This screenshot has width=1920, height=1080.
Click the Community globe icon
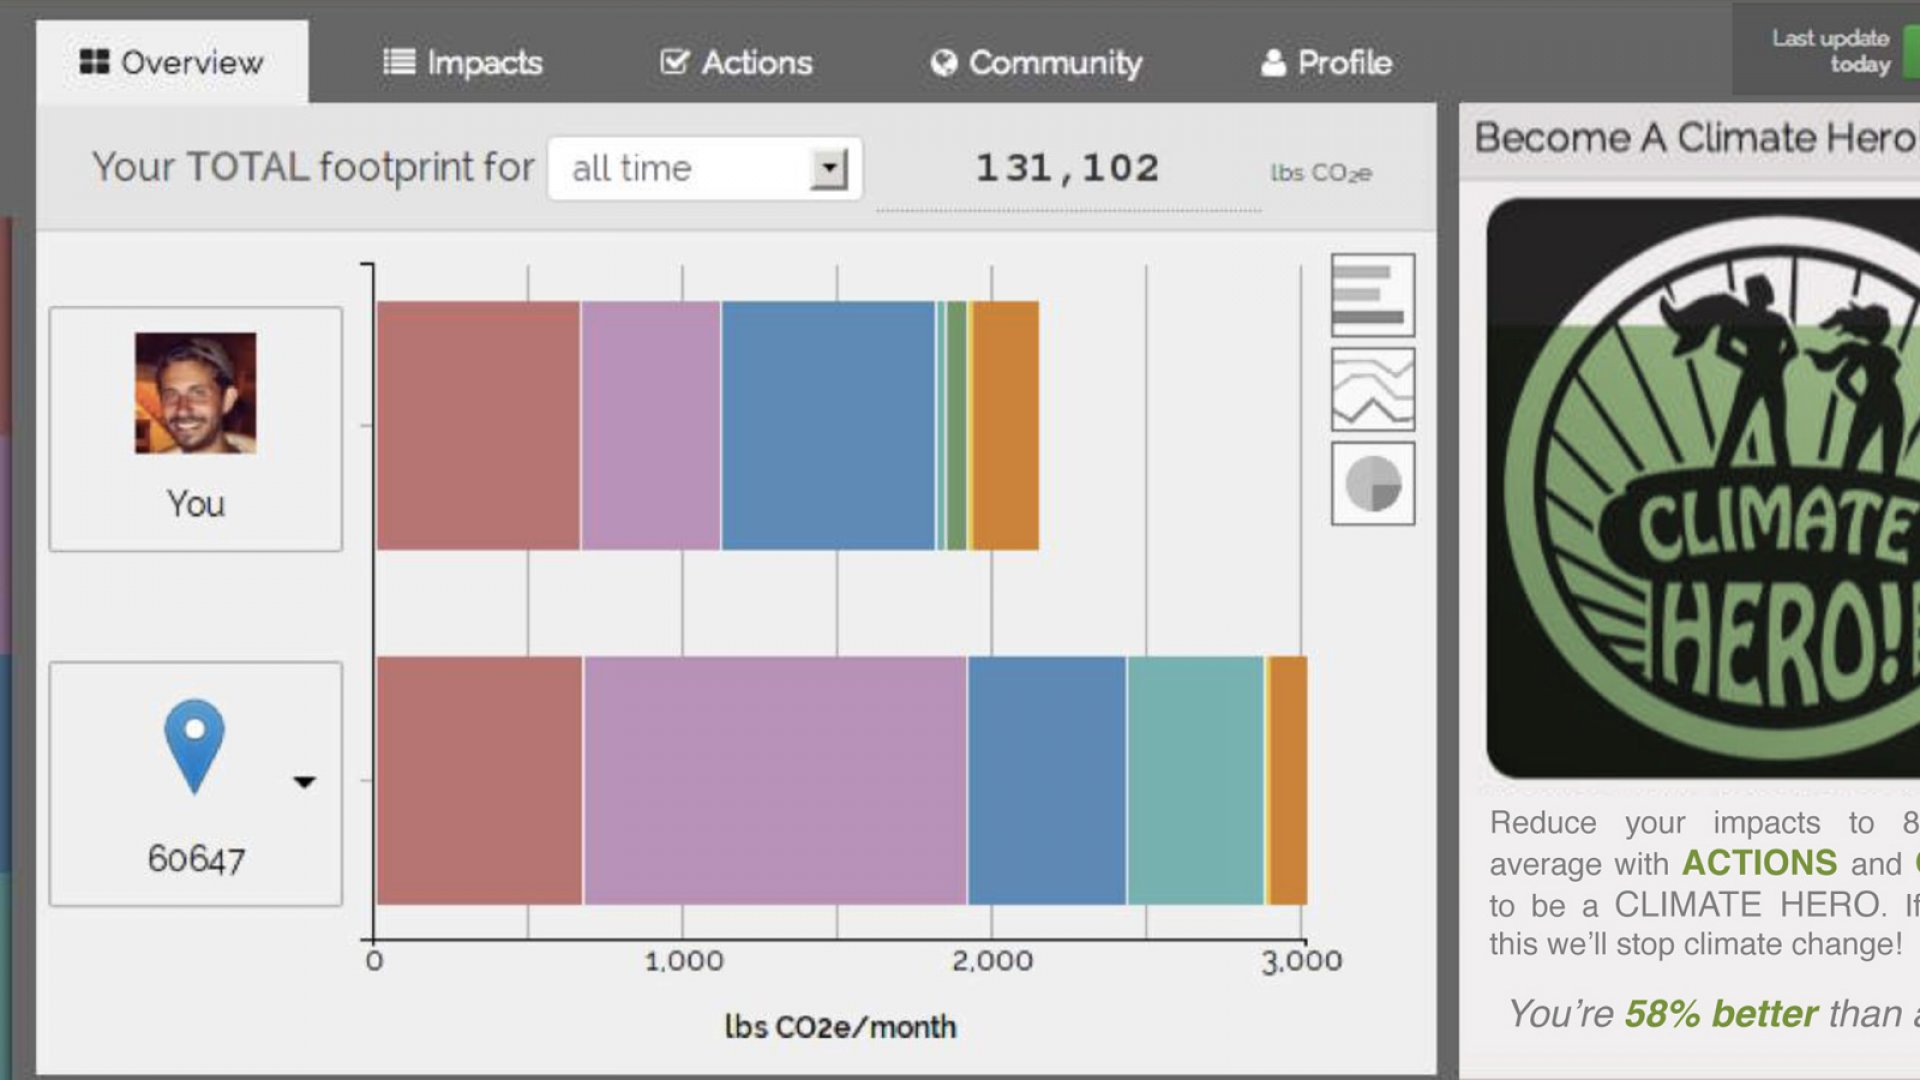coord(943,63)
